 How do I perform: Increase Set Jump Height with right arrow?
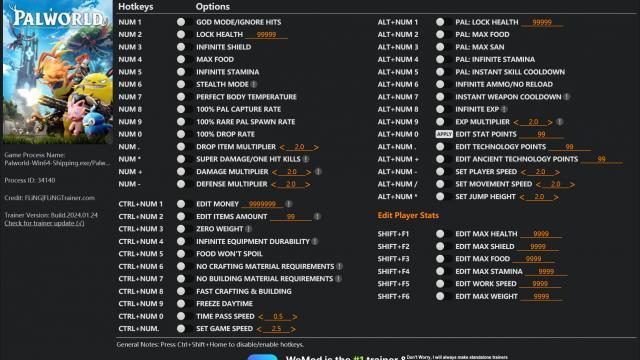556,197
